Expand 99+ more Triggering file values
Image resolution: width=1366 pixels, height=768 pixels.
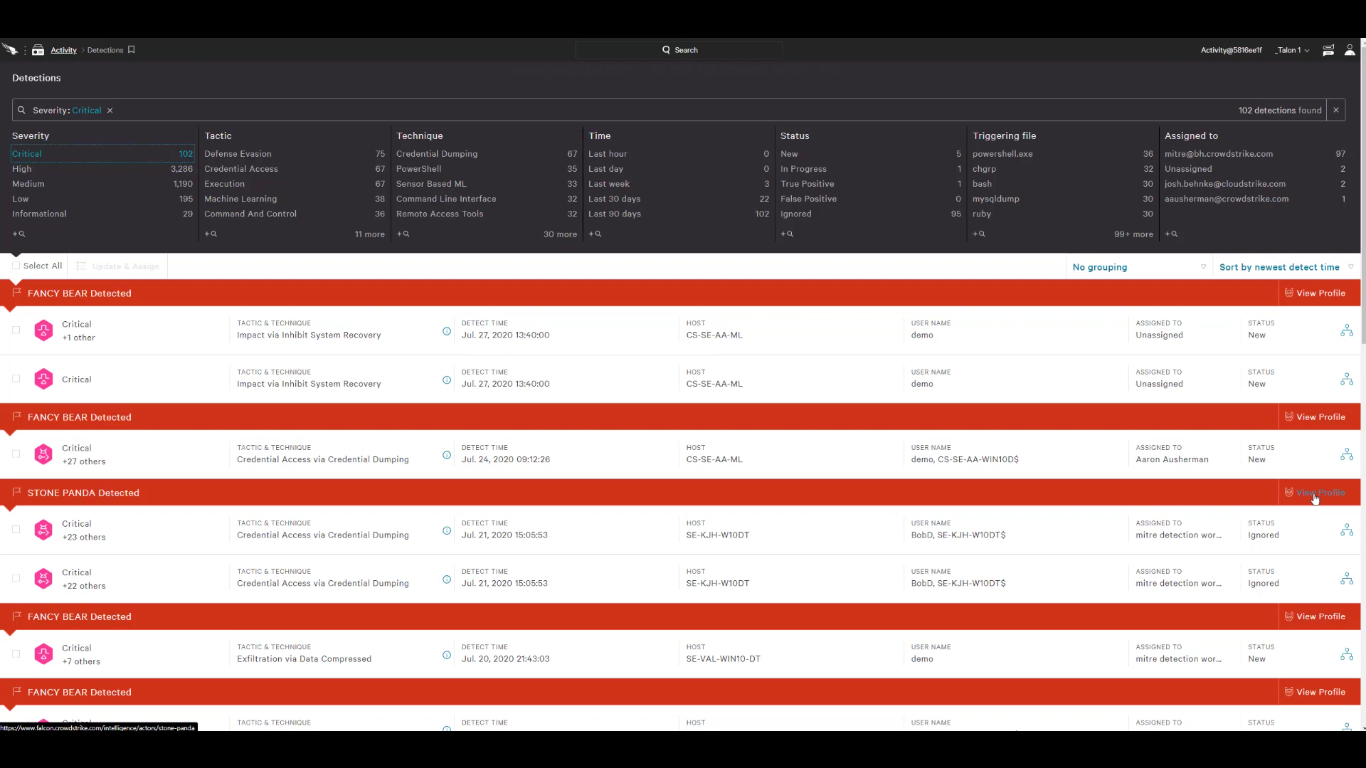coord(1134,234)
